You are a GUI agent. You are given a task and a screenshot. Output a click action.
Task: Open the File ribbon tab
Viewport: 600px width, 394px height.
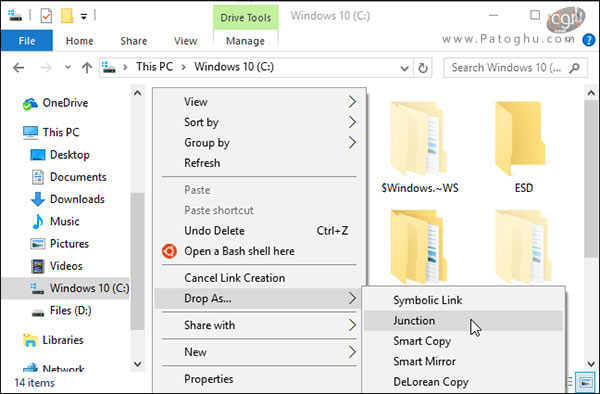pos(27,41)
